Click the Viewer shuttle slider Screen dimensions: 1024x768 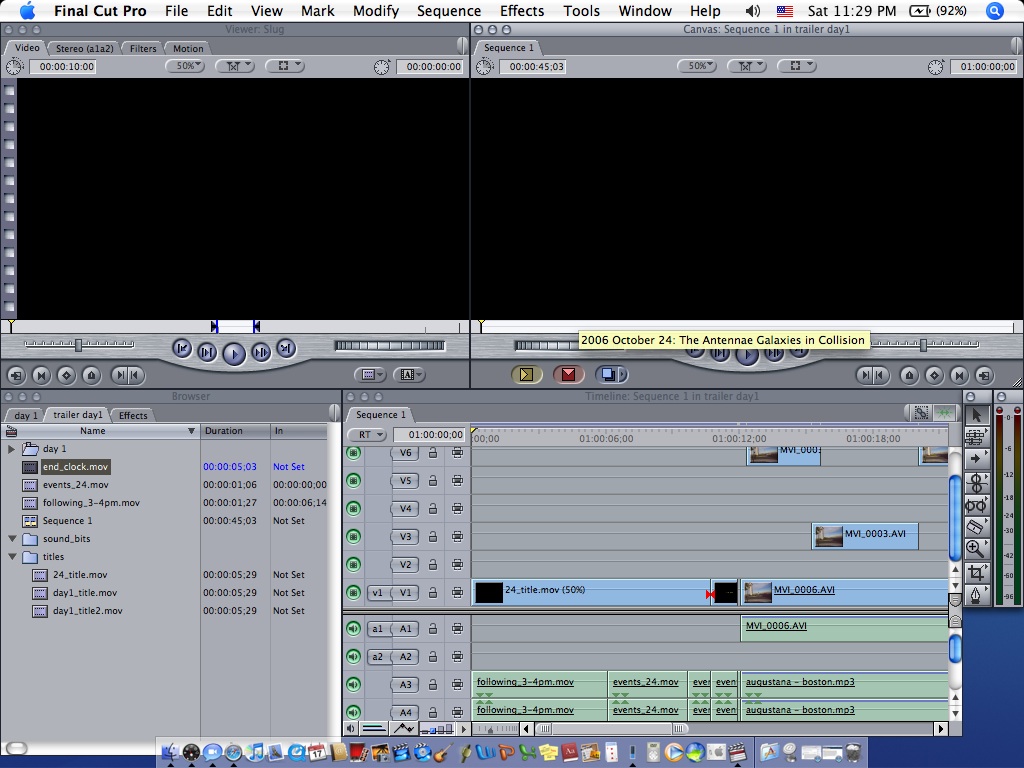[x=78, y=344]
